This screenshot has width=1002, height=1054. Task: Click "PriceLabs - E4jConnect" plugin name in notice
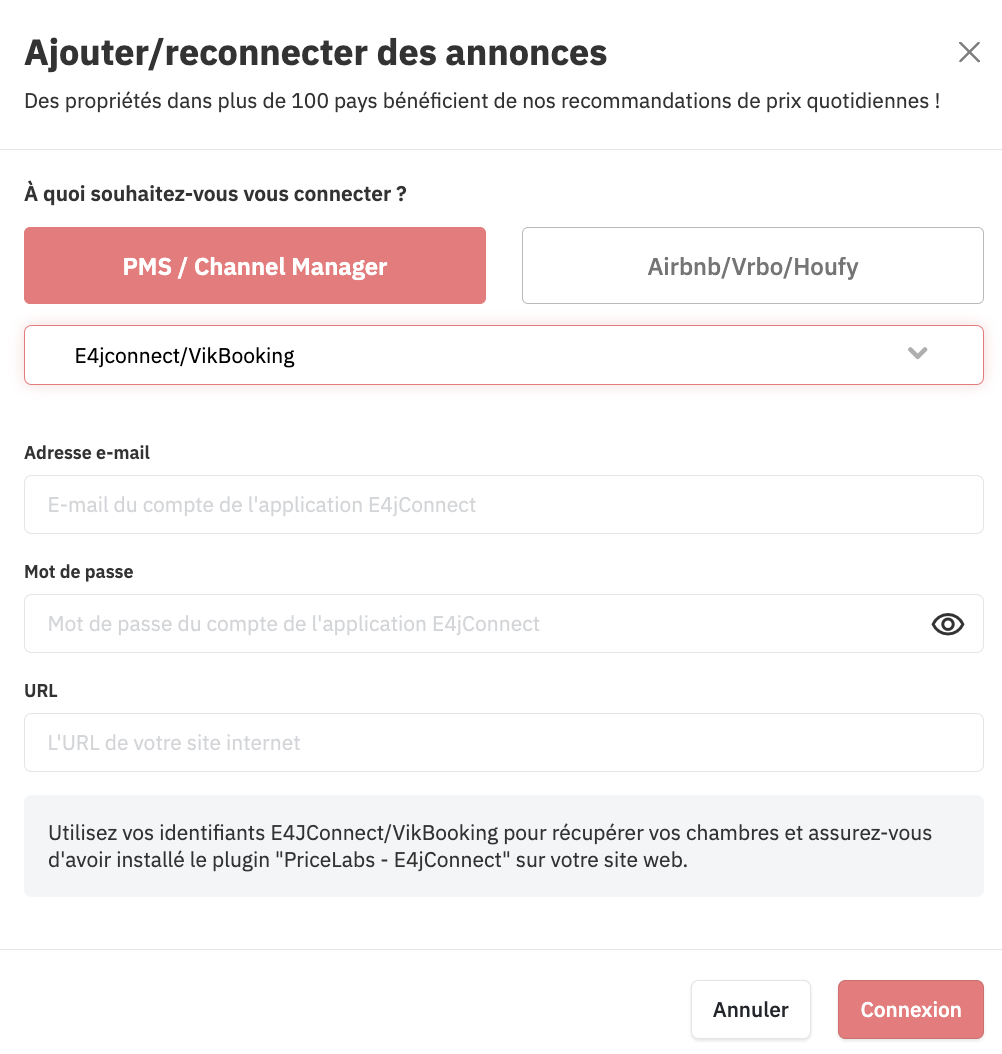tap(393, 860)
